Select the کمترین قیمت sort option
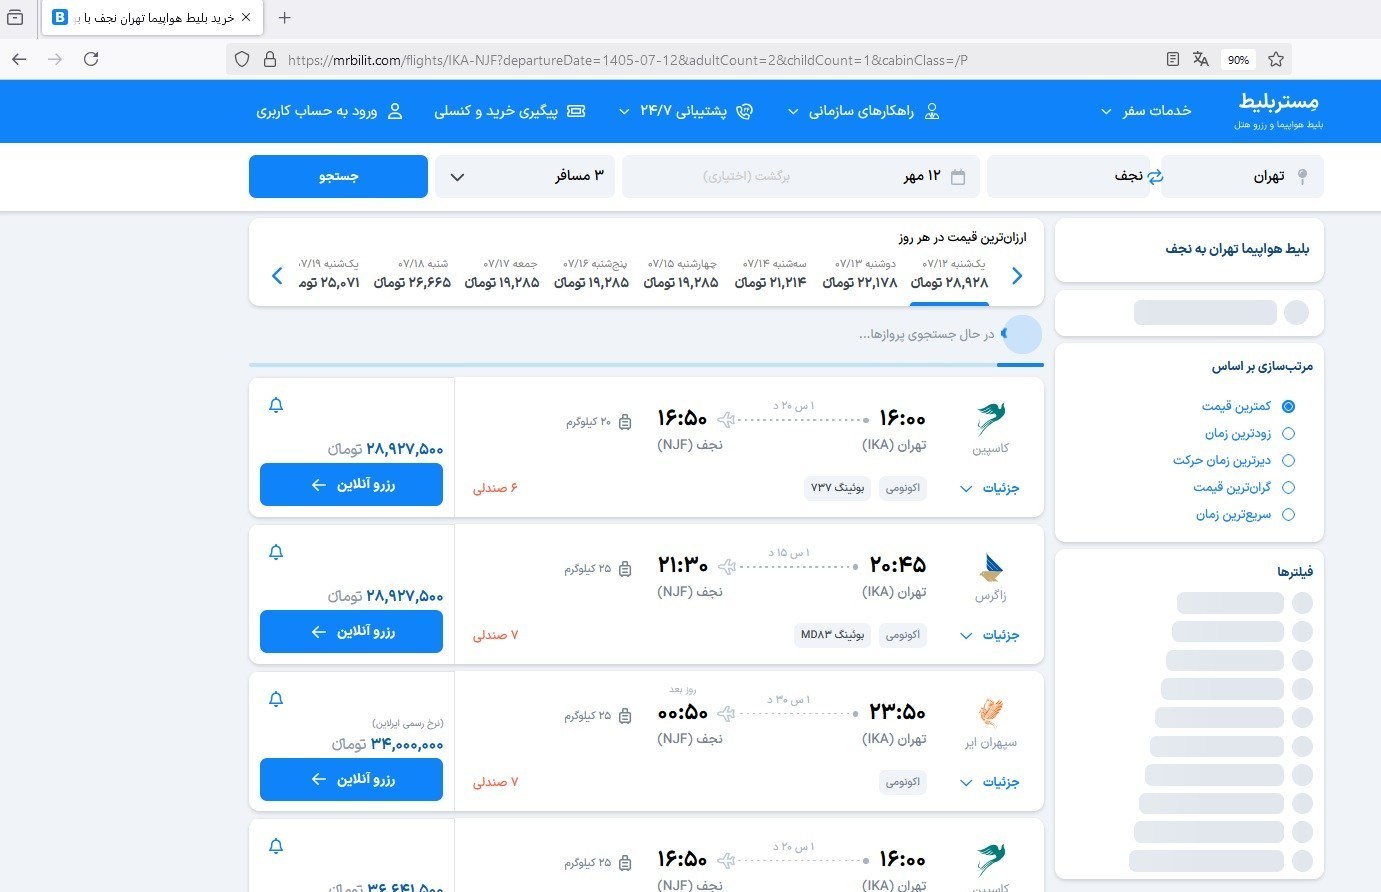Viewport: 1381px width, 892px height. point(1248,406)
